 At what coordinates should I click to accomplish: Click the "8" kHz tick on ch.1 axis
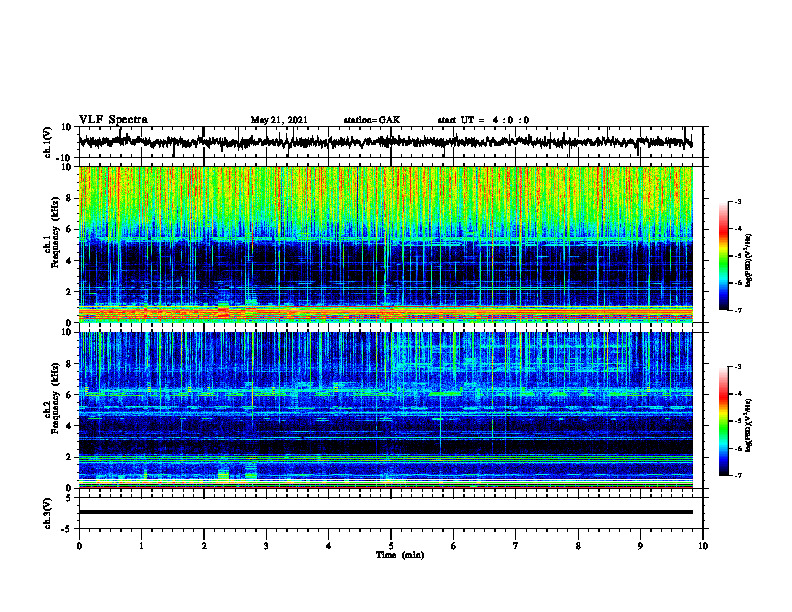(70, 198)
